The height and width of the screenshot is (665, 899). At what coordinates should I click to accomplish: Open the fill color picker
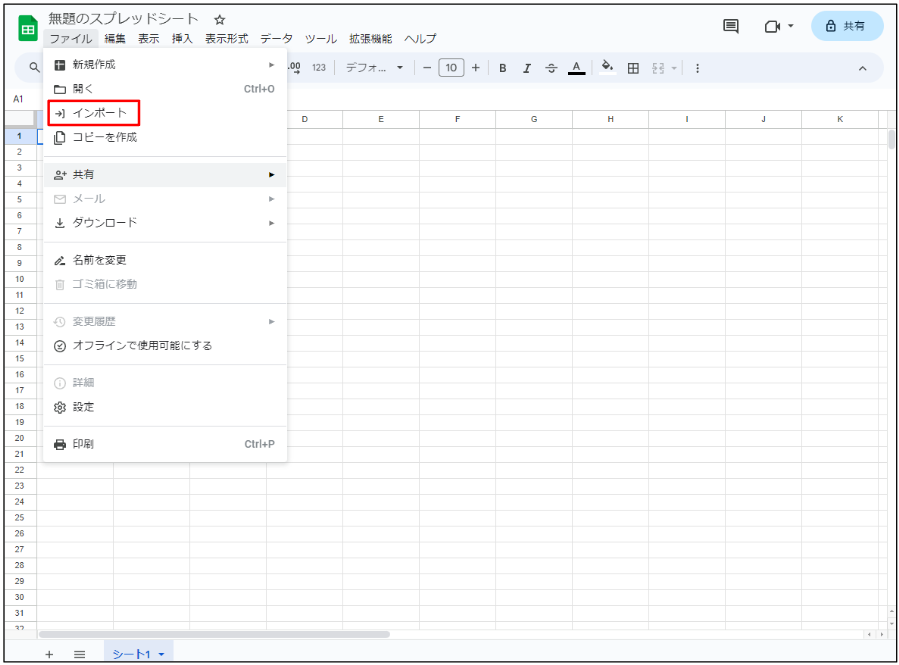tap(607, 68)
